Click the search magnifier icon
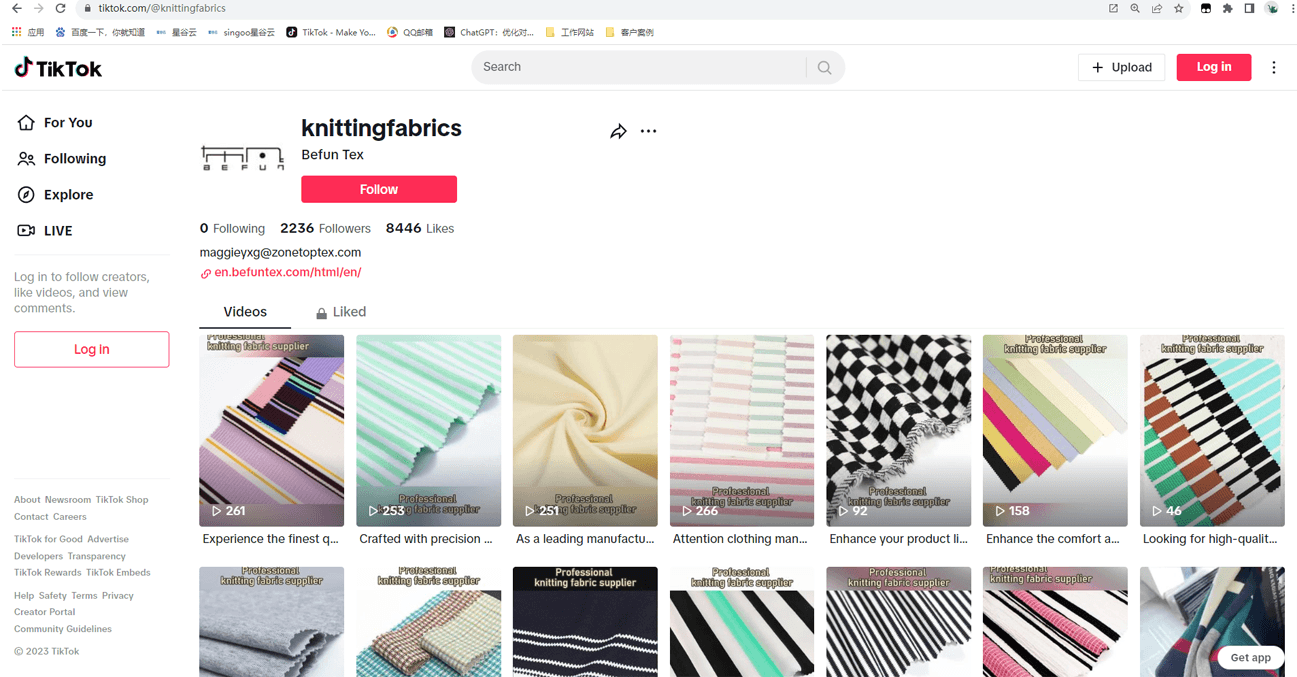 coord(824,68)
